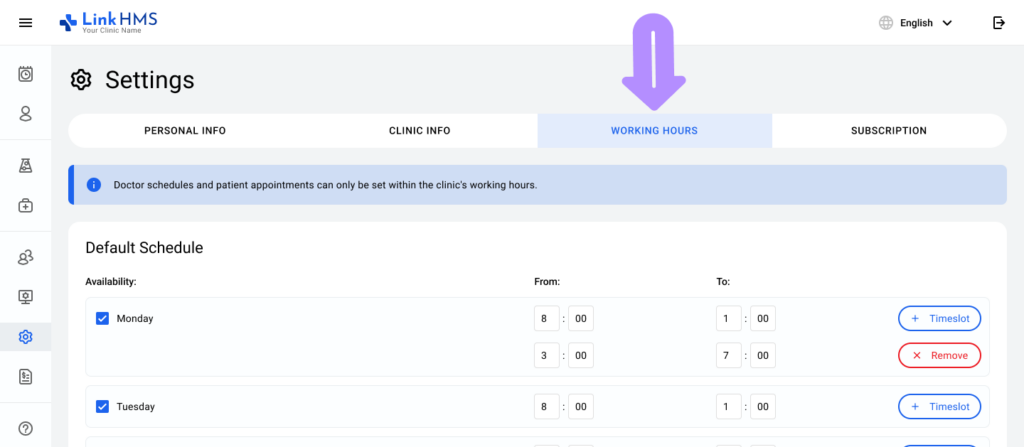This screenshot has height=447, width=1024.
Task: Click the Availability: column label
Action: [111, 282]
